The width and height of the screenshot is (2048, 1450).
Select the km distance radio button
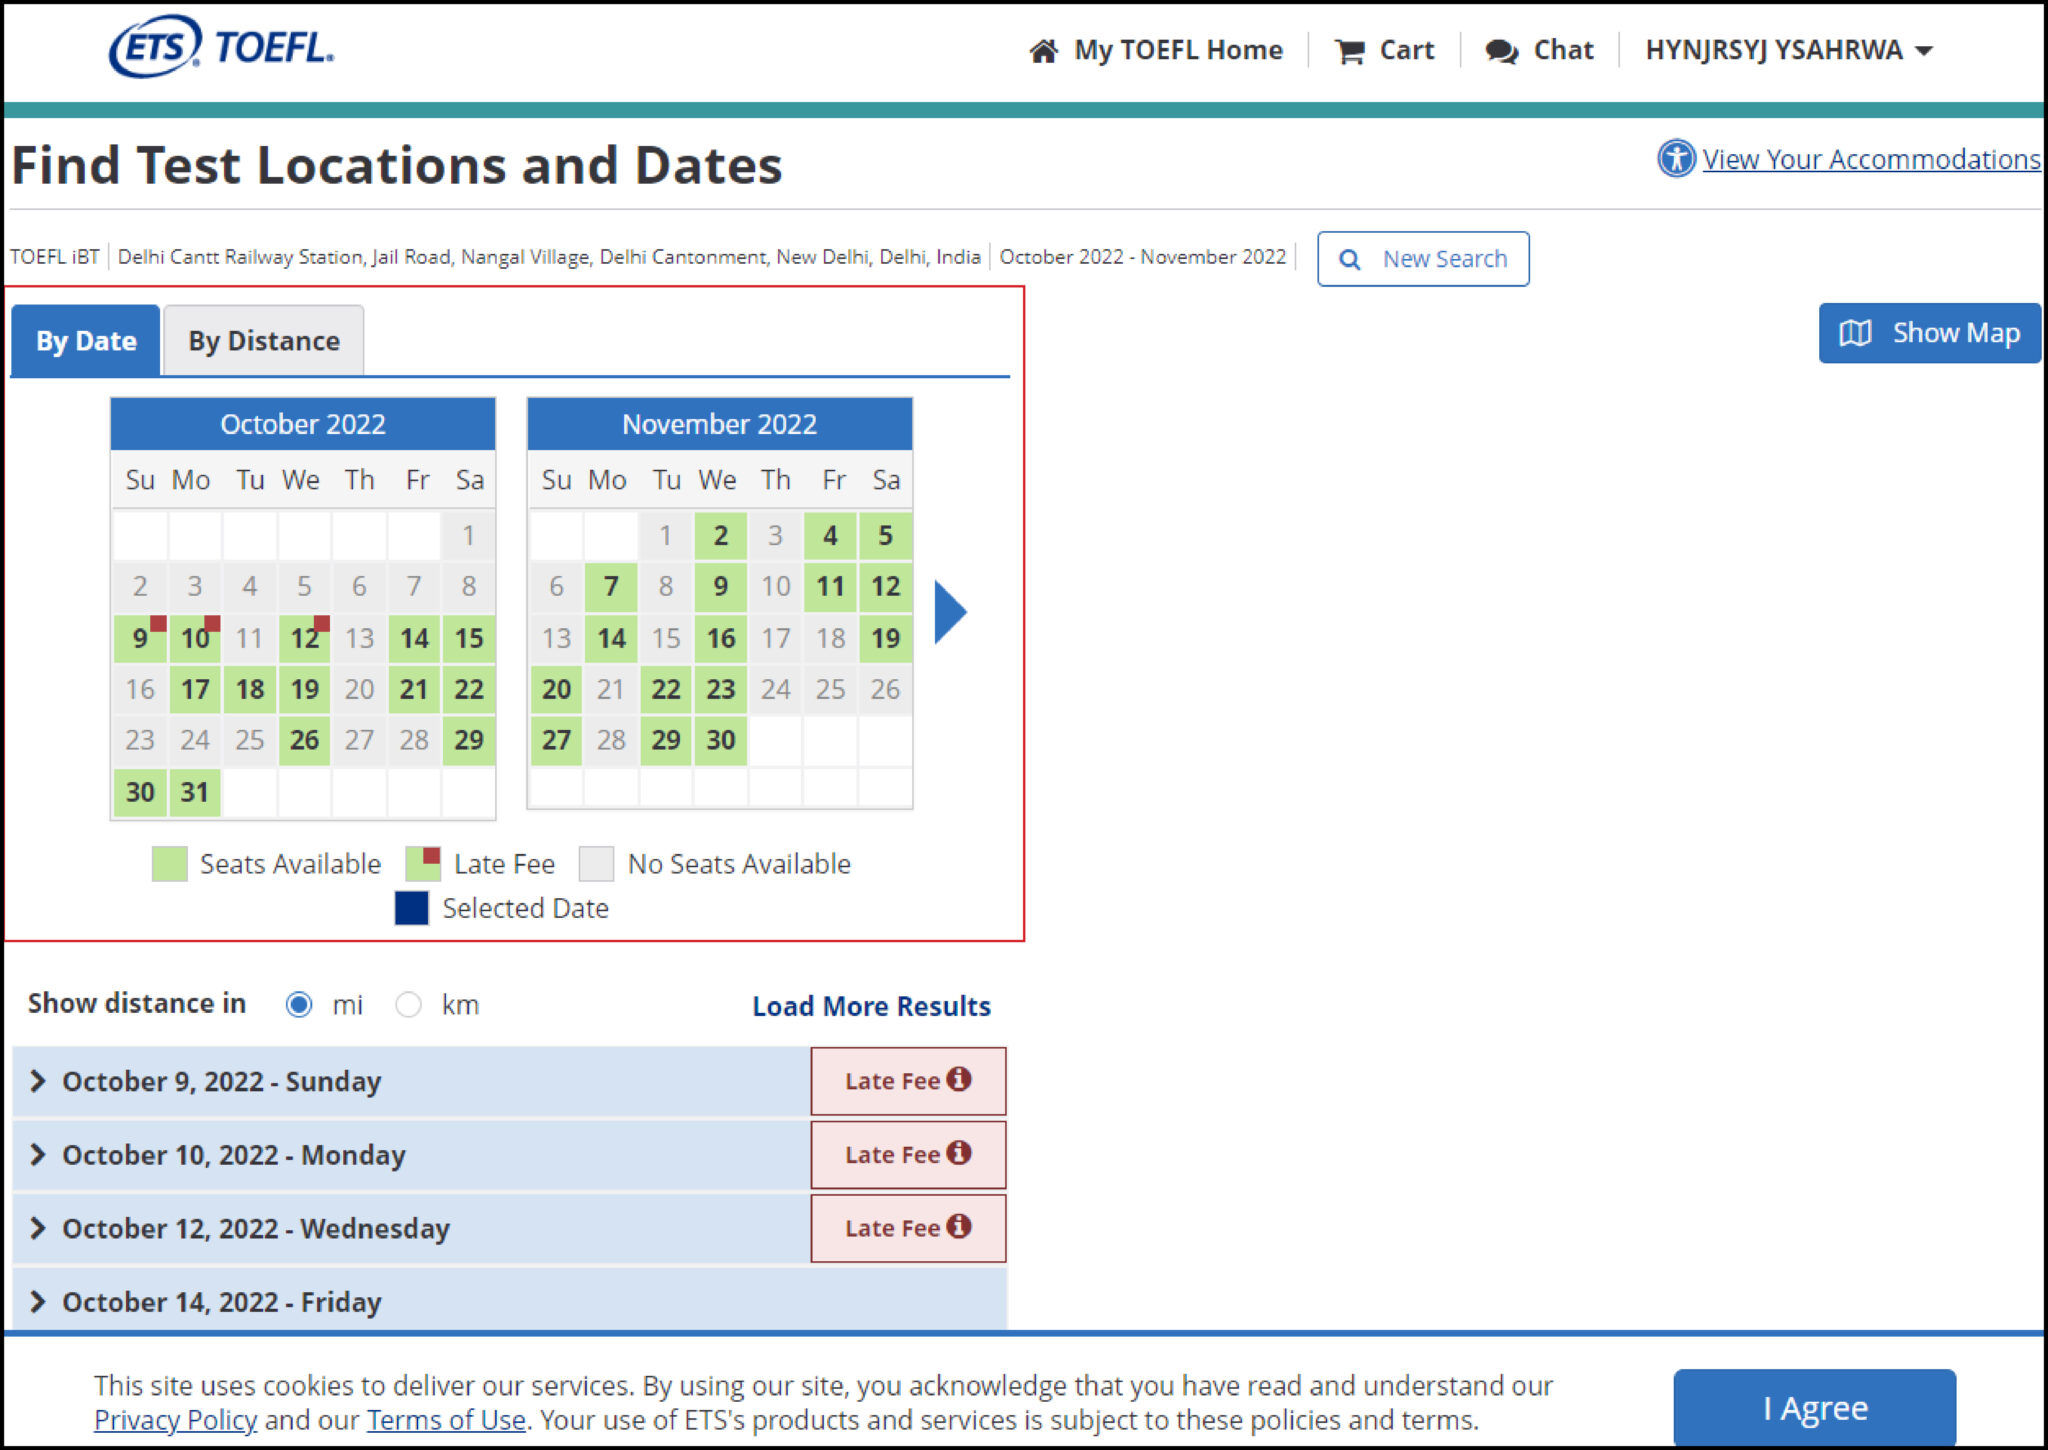tap(408, 1004)
